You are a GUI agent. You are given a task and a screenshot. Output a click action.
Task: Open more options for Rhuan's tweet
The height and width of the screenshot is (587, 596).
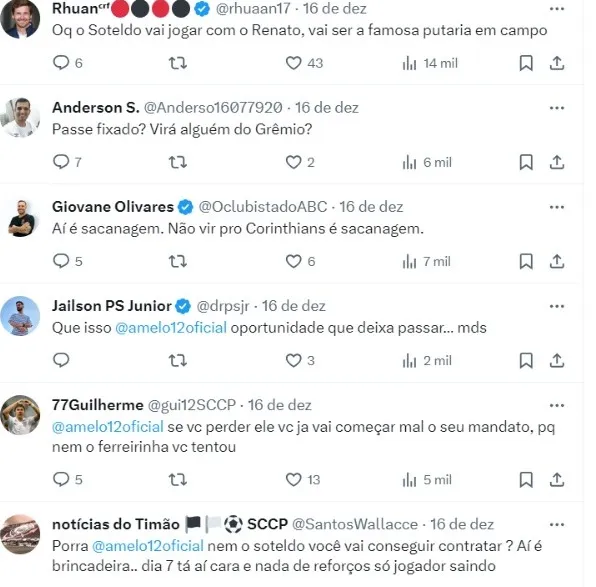tap(557, 9)
